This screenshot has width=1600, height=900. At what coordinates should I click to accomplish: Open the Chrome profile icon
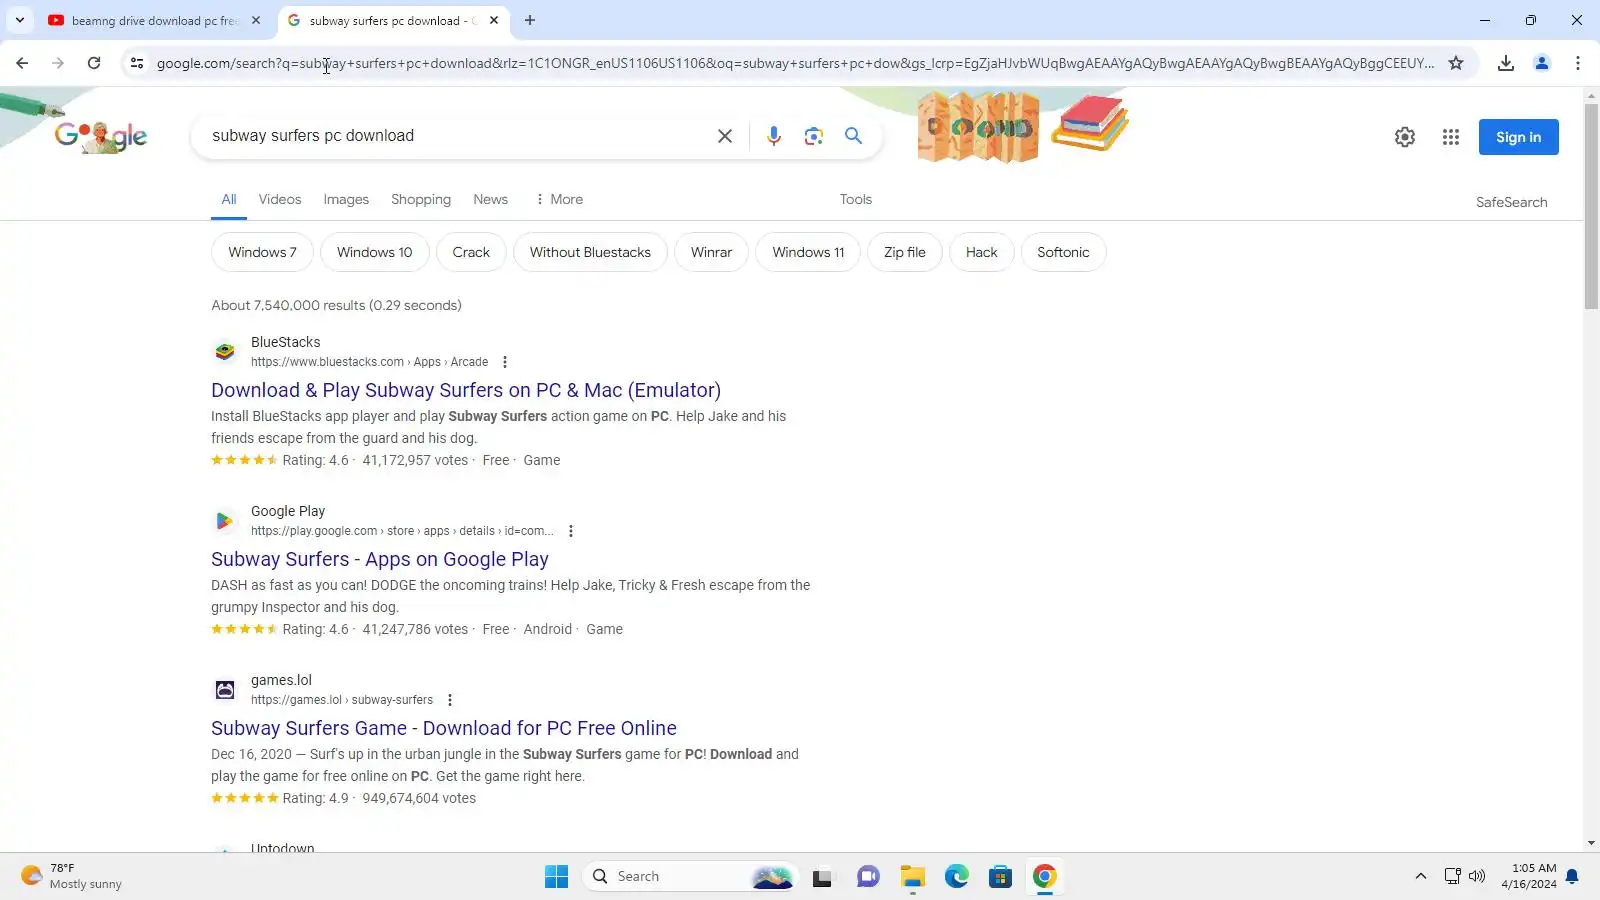click(1542, 63)
